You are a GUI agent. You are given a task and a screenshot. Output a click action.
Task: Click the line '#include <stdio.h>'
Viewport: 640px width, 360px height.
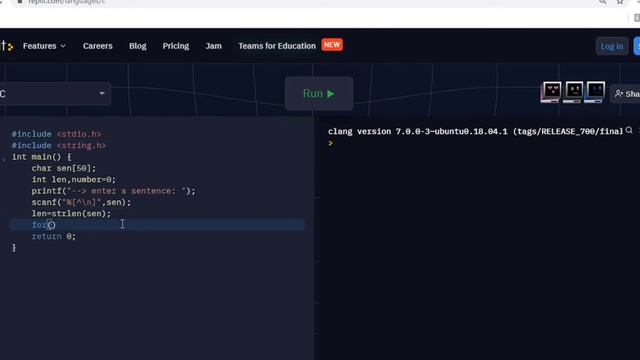[x=56, y=134]
